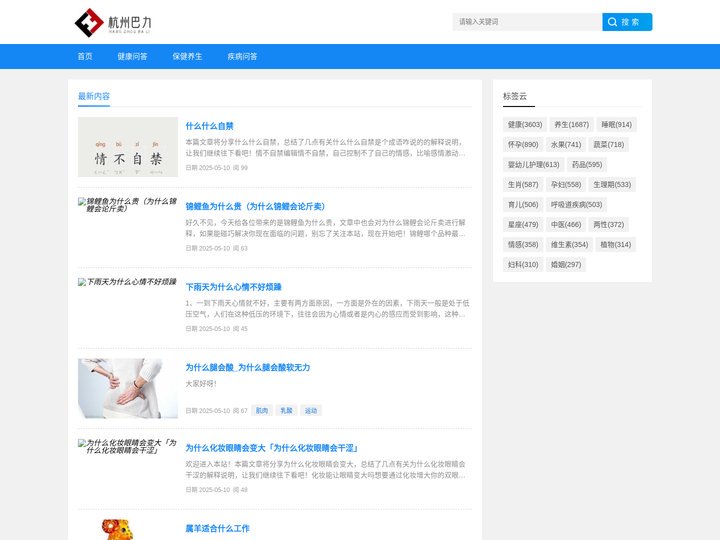Open the 疾病问答 navigation item
Screen dimensions: 720x540
242,56
